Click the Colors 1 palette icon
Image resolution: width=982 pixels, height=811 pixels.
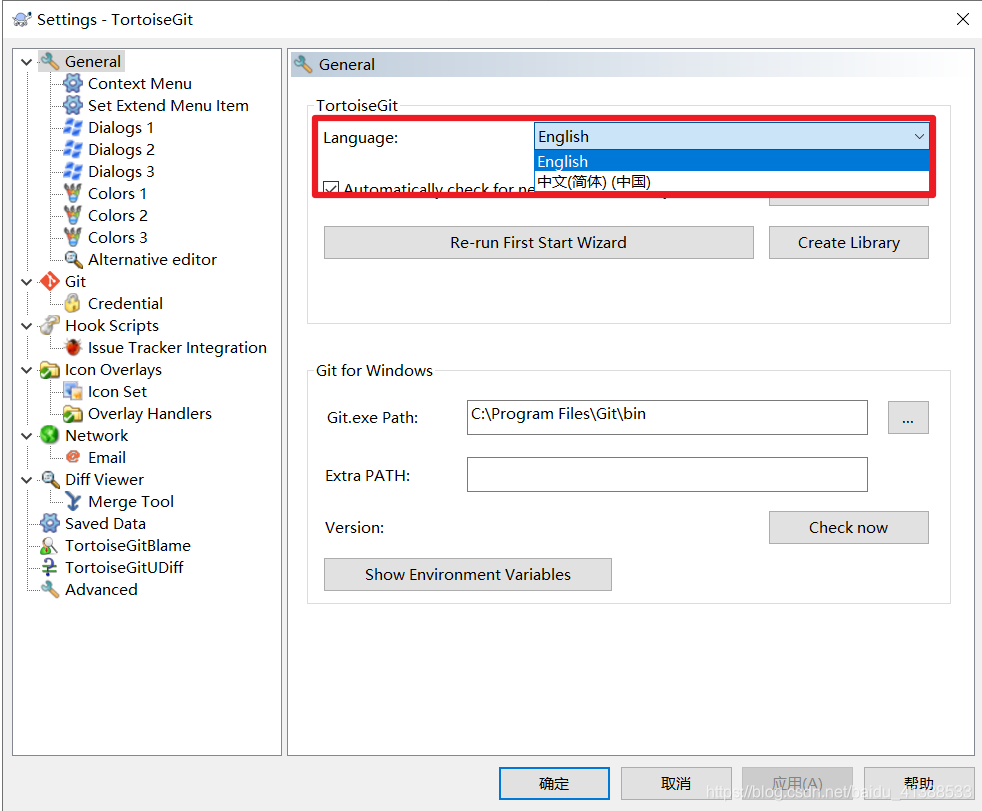coord(73,193)
